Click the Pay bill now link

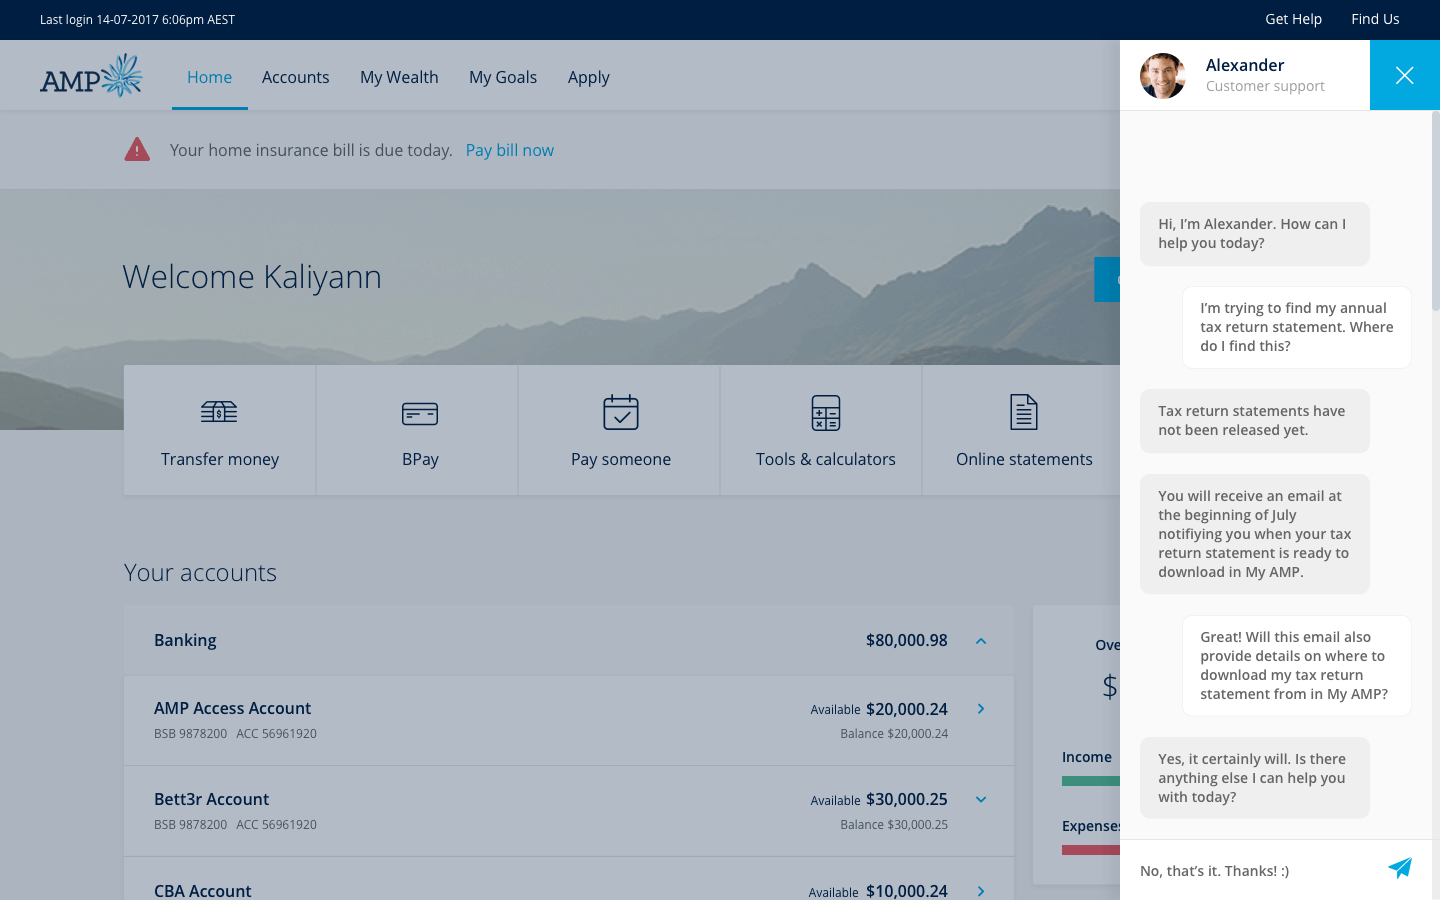click(510, 150)
